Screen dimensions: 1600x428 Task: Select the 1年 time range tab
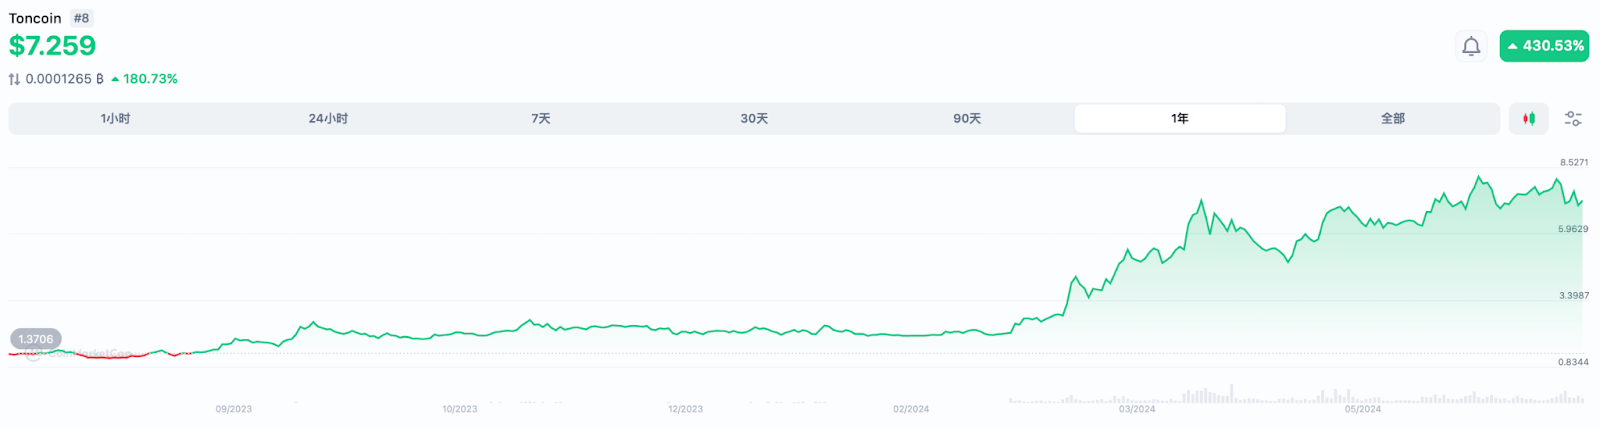click(x=1180, y=119)
